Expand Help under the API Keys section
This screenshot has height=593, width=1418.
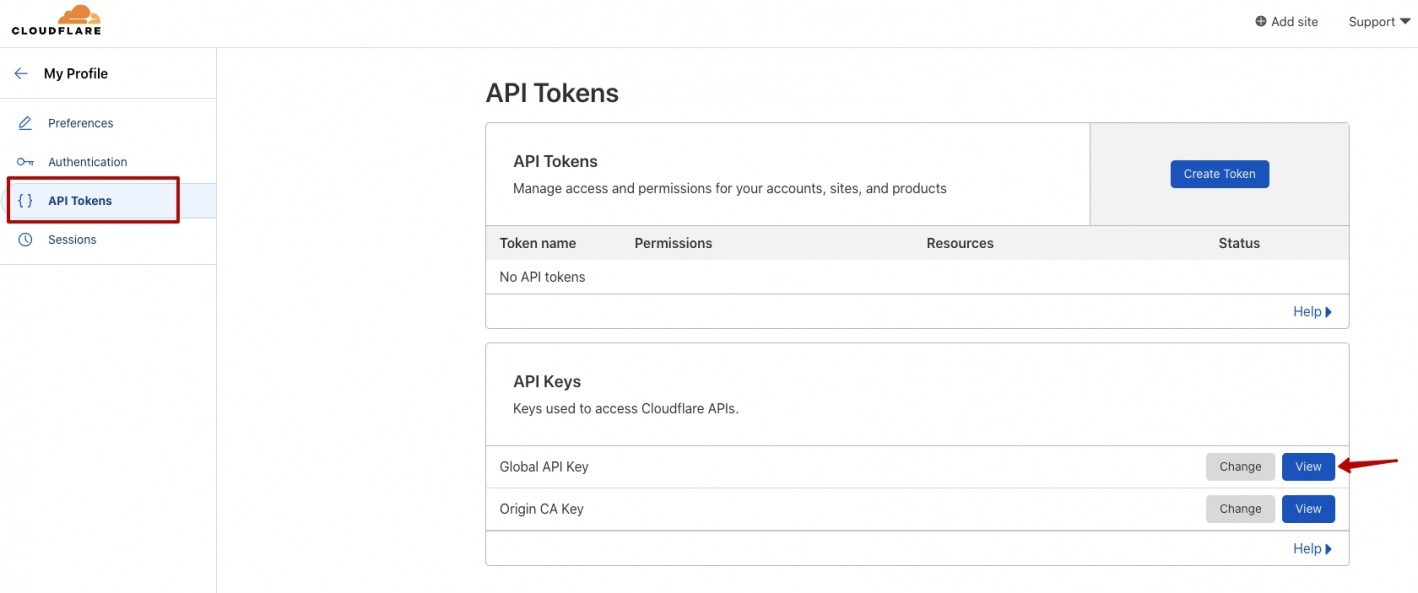1312,549
